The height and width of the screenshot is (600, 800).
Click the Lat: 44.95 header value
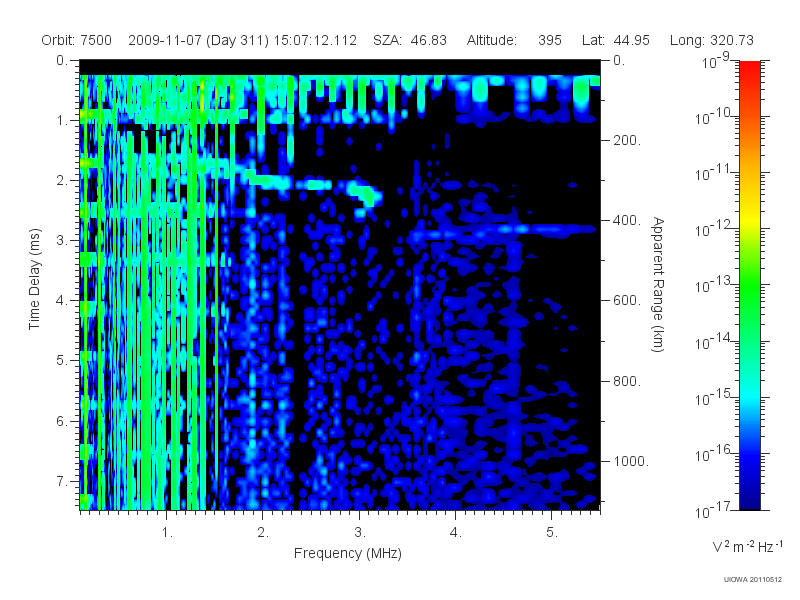(616, 40)
